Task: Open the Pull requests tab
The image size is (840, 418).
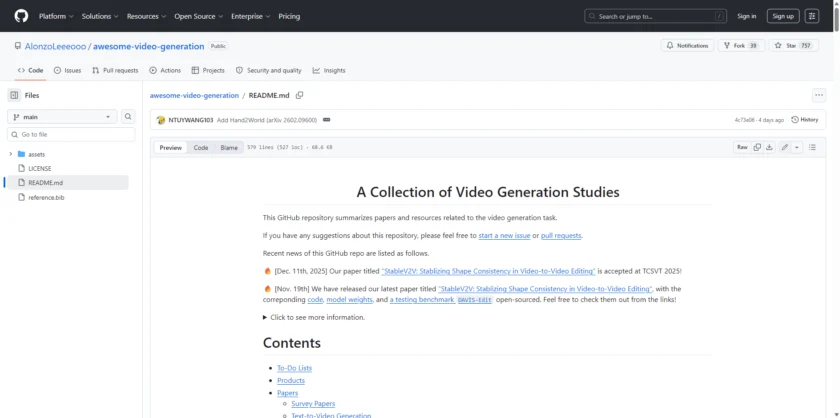Action: click(115, 70)
